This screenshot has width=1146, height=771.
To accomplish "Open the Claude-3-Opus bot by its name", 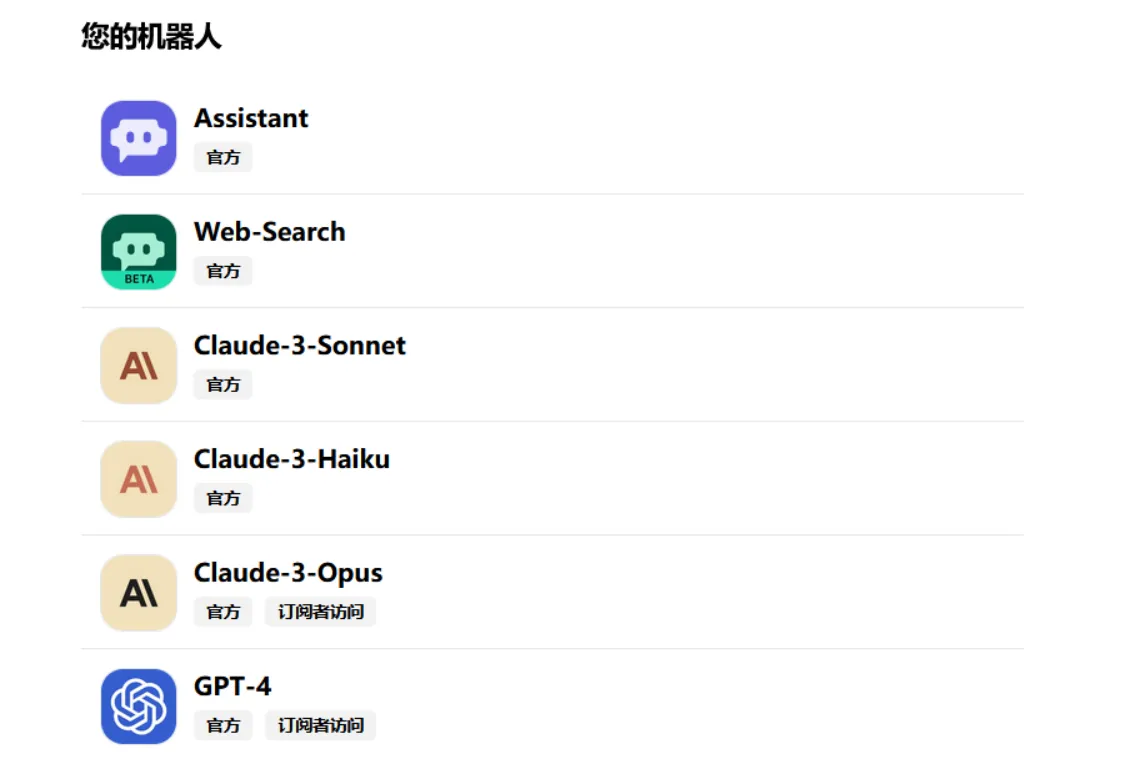I will pos(288,572).
